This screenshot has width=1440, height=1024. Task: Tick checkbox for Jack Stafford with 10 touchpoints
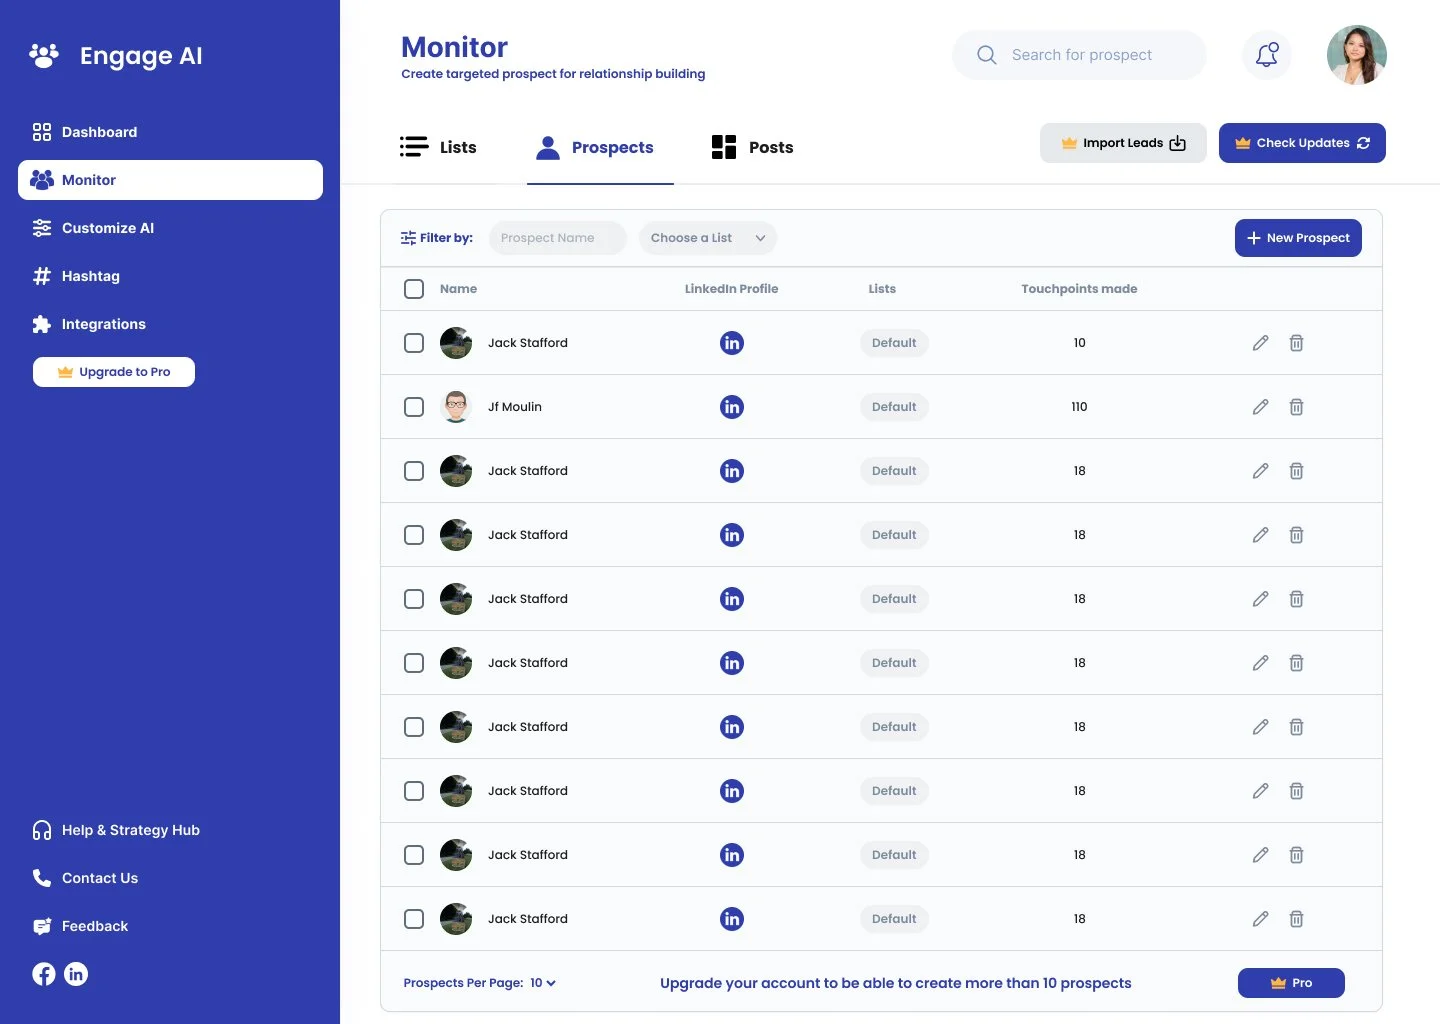(414, 343)
